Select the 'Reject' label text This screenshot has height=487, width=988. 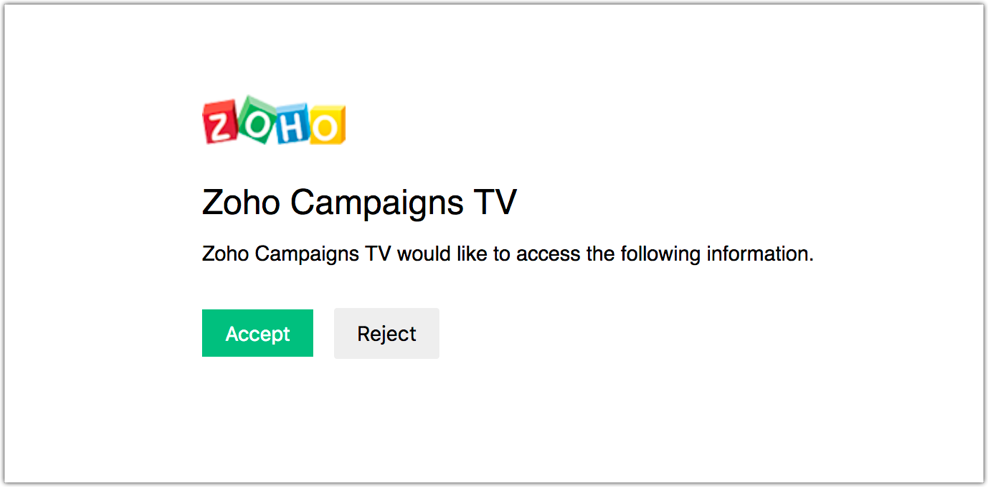pyautogui.click(x=386, y=334)
